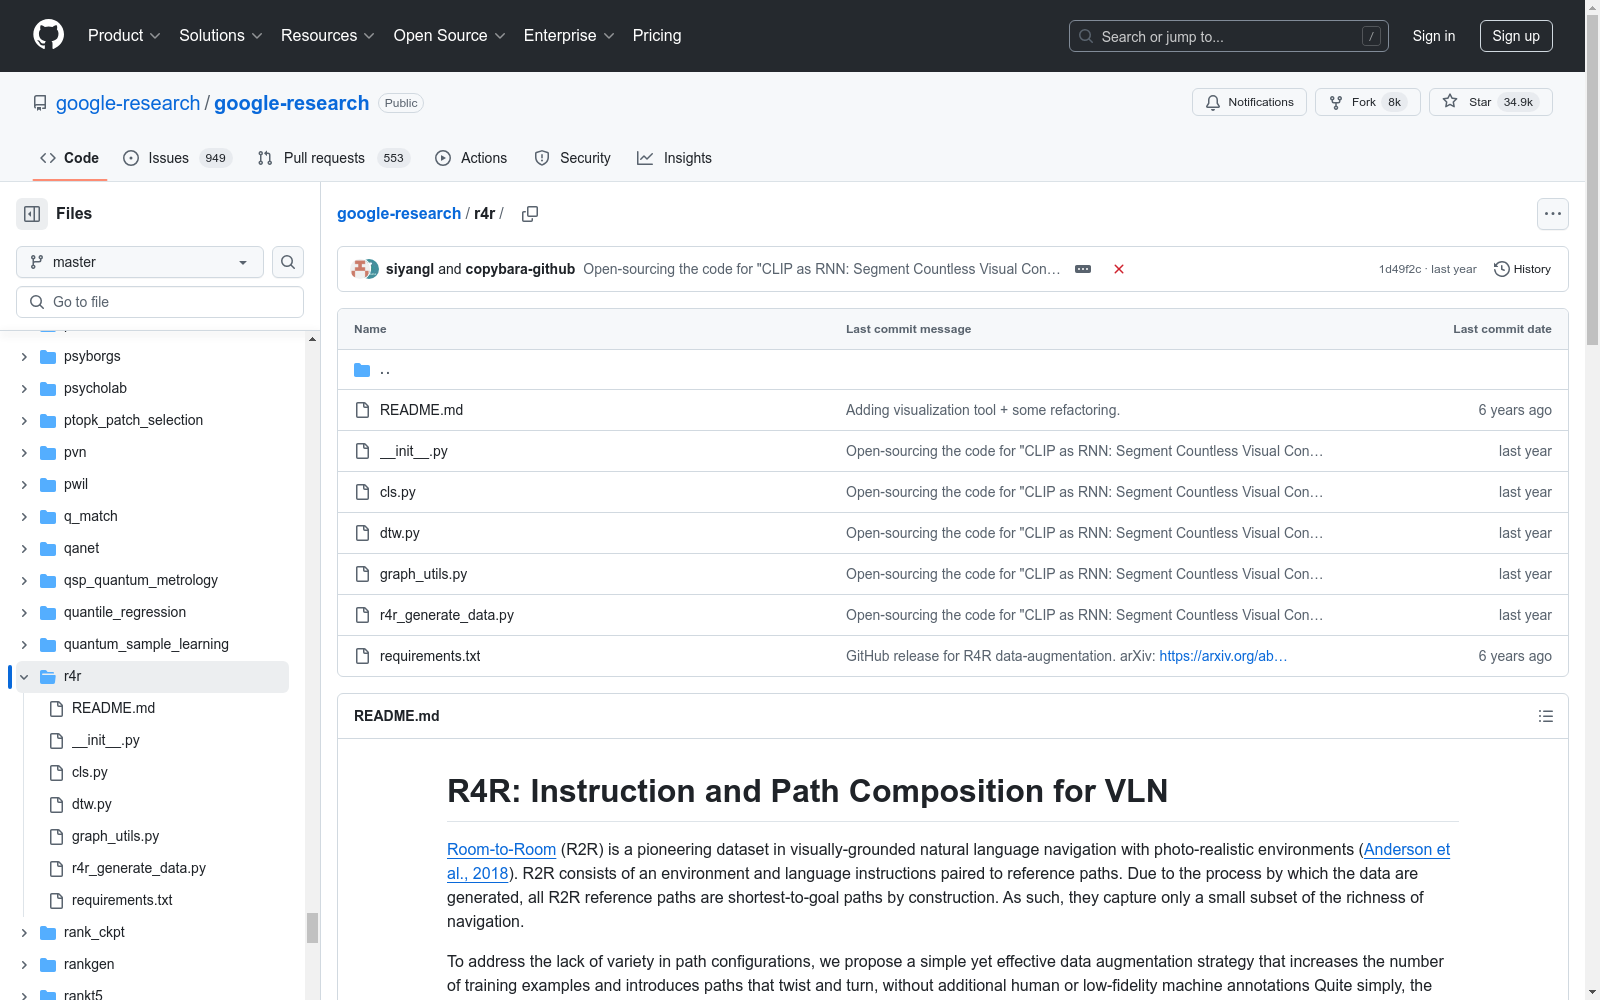
Task: Click the search files magnifier button
Action: pyautogui.click(x=288, y=262)
